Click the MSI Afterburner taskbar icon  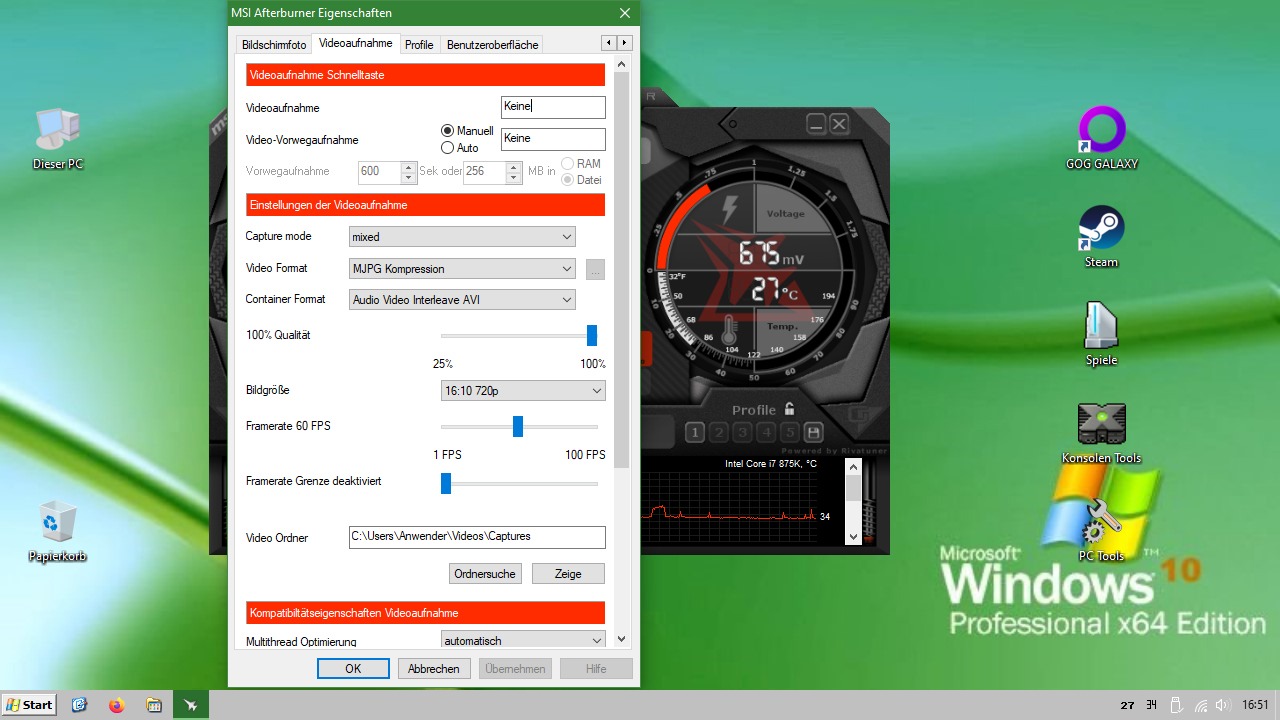click(190, 705)
